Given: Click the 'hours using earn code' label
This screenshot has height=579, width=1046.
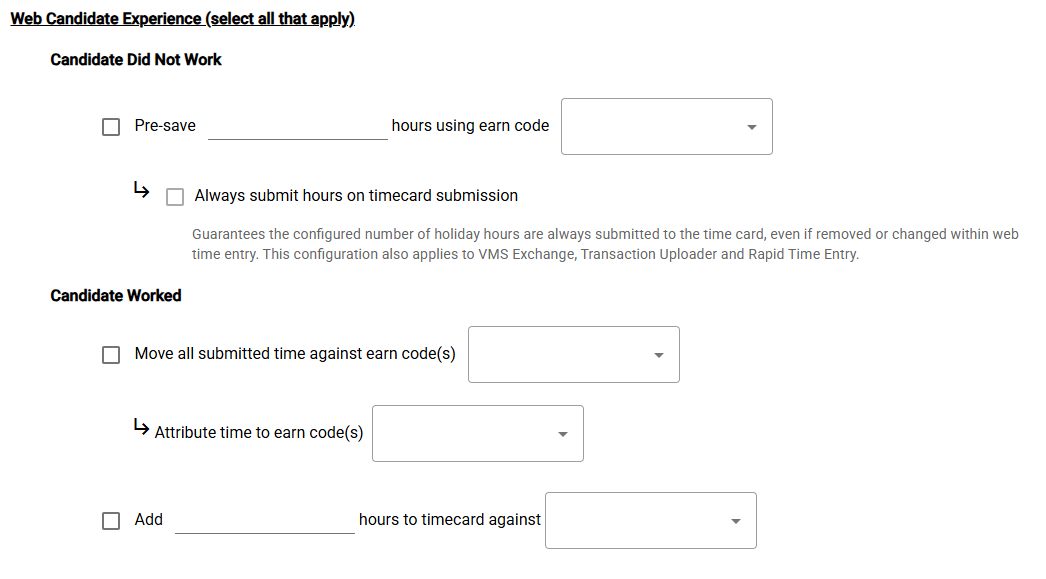Looking at the screenshot, I should 470,126.
